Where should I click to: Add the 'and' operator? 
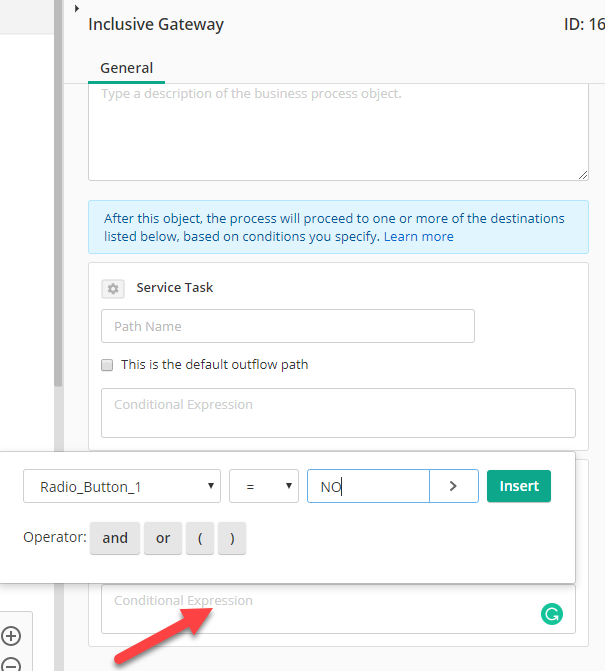pyautogui.click(x=115, y=538)
